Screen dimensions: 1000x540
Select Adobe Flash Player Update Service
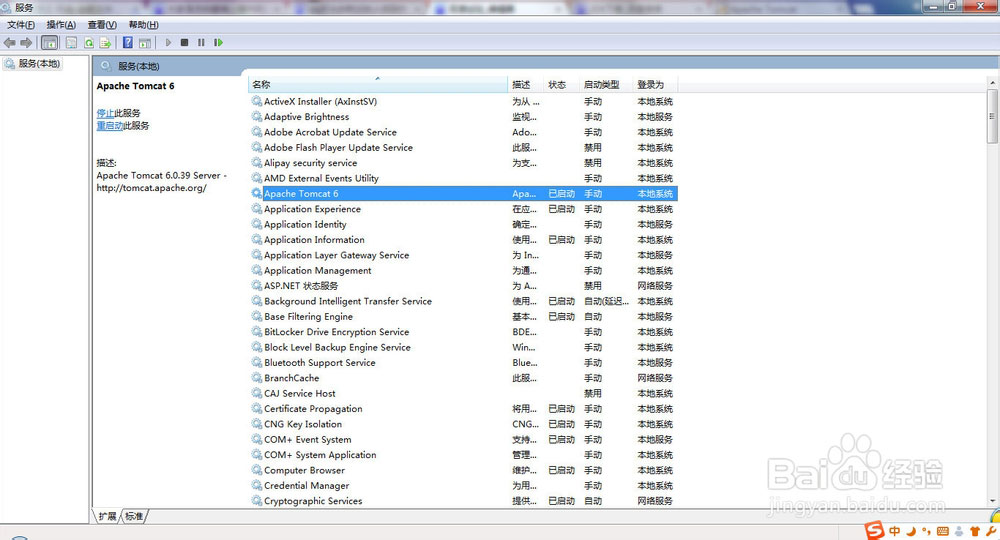(463, 147)
